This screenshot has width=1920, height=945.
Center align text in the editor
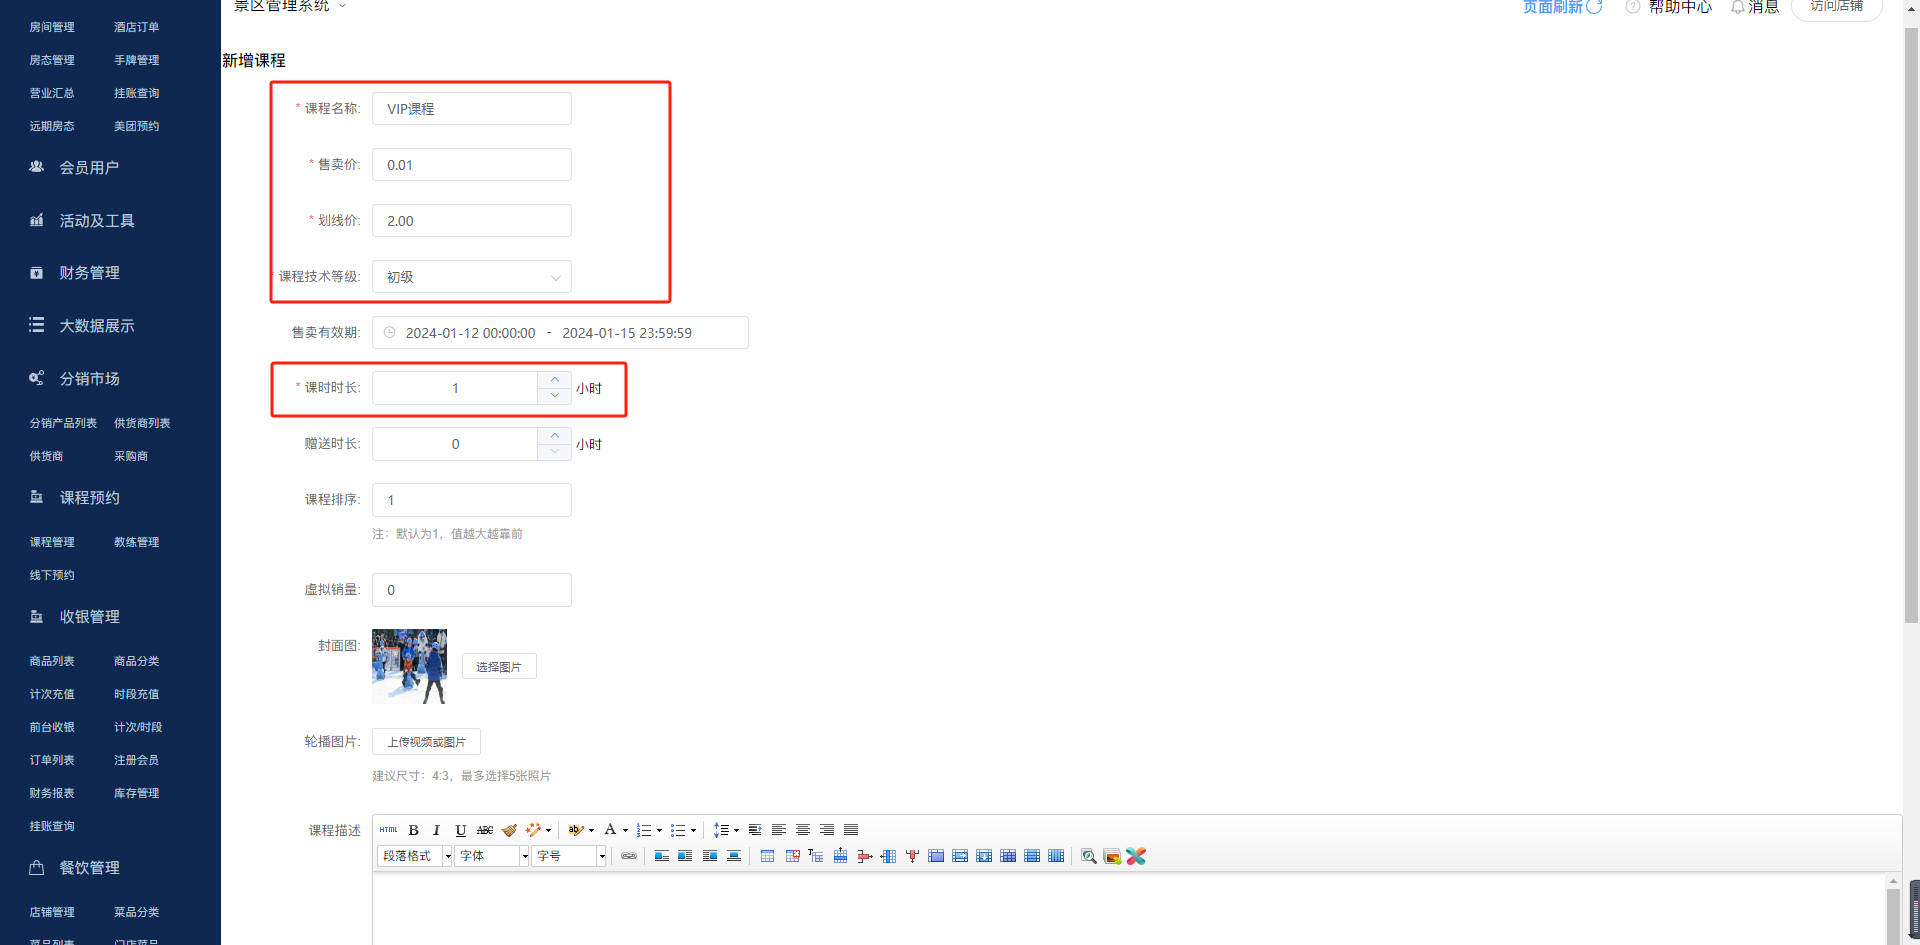point(802,830)
